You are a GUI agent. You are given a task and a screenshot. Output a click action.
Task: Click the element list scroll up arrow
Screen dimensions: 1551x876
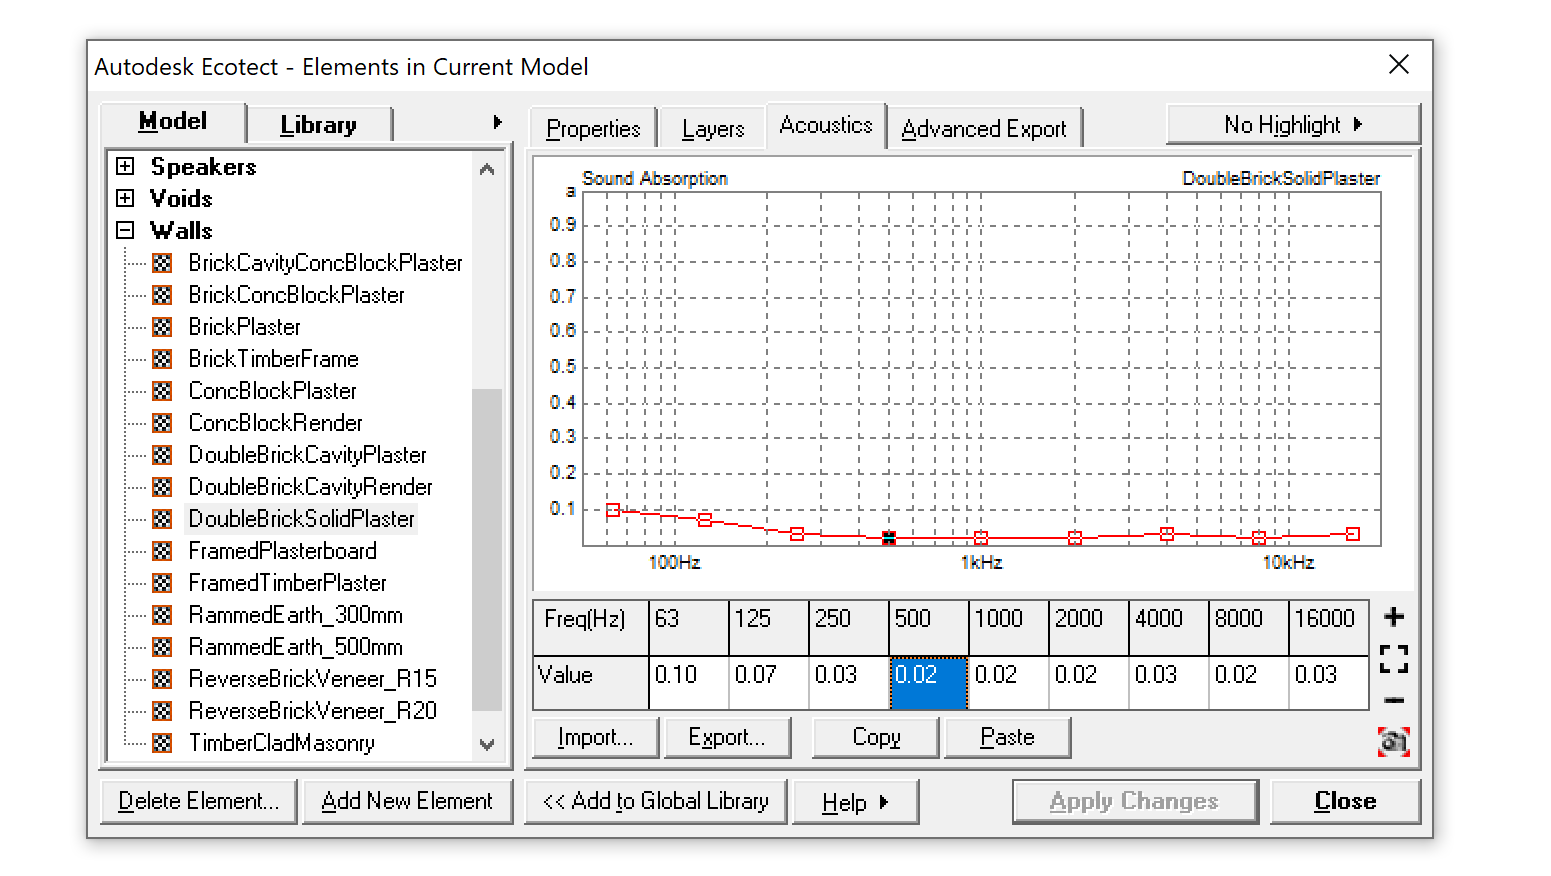[x=487, y=169]
